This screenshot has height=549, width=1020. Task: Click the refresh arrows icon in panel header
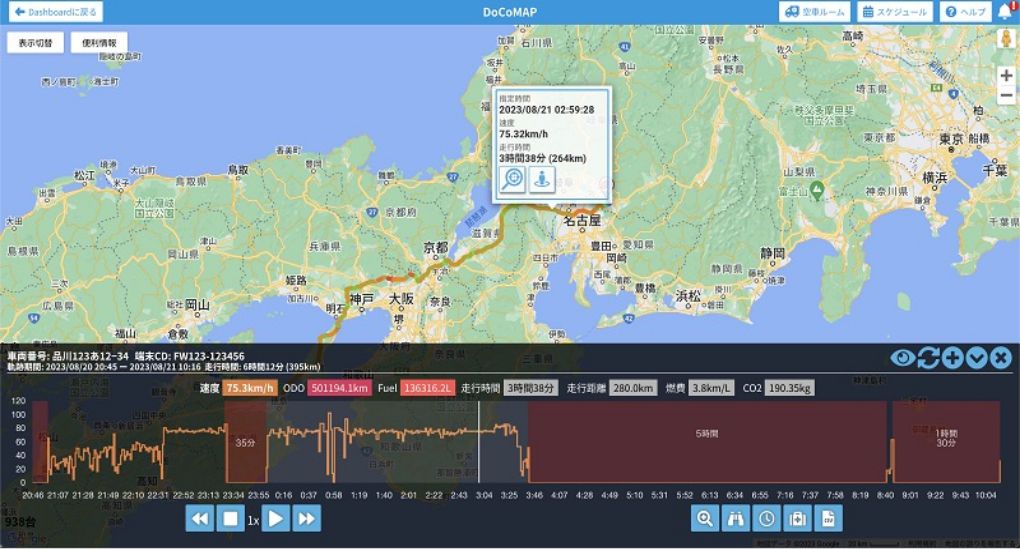pyautogui.click(x=928, y=357)
